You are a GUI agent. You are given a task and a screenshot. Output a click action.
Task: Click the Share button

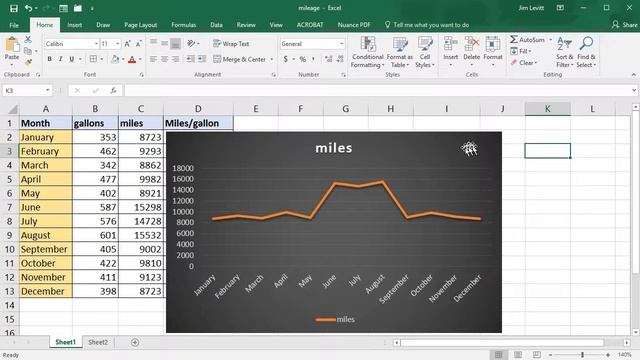(x=624, y=25)
